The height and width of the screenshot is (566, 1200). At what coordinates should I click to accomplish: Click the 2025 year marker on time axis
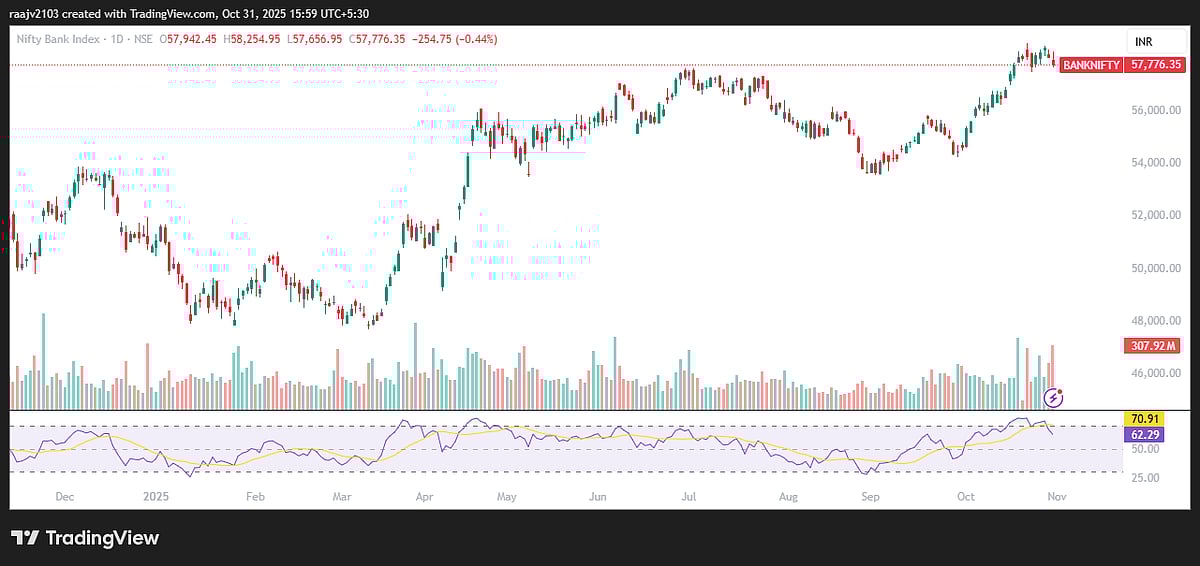pos(155,496)
